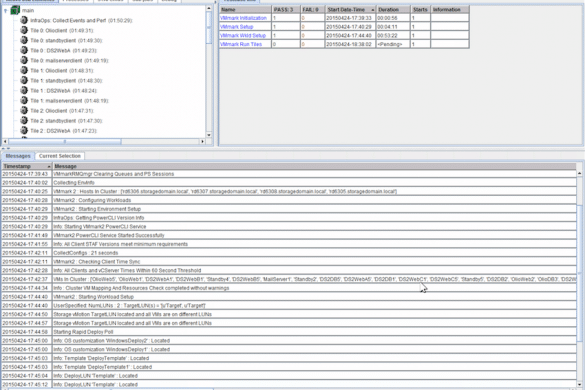Click the Tile 2 Olioclient process icon
This screenshot has height=390, width=585.
(x=24, y=110)
